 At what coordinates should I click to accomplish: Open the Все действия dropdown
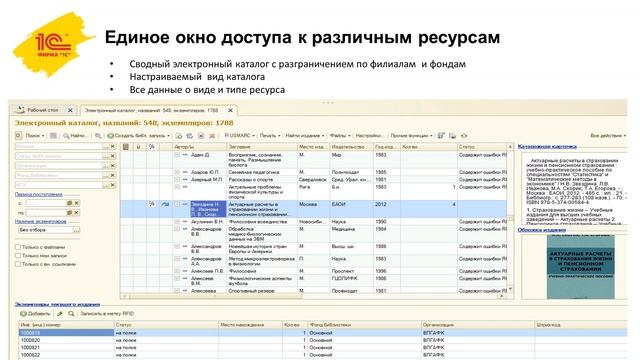tap(608, 136)
